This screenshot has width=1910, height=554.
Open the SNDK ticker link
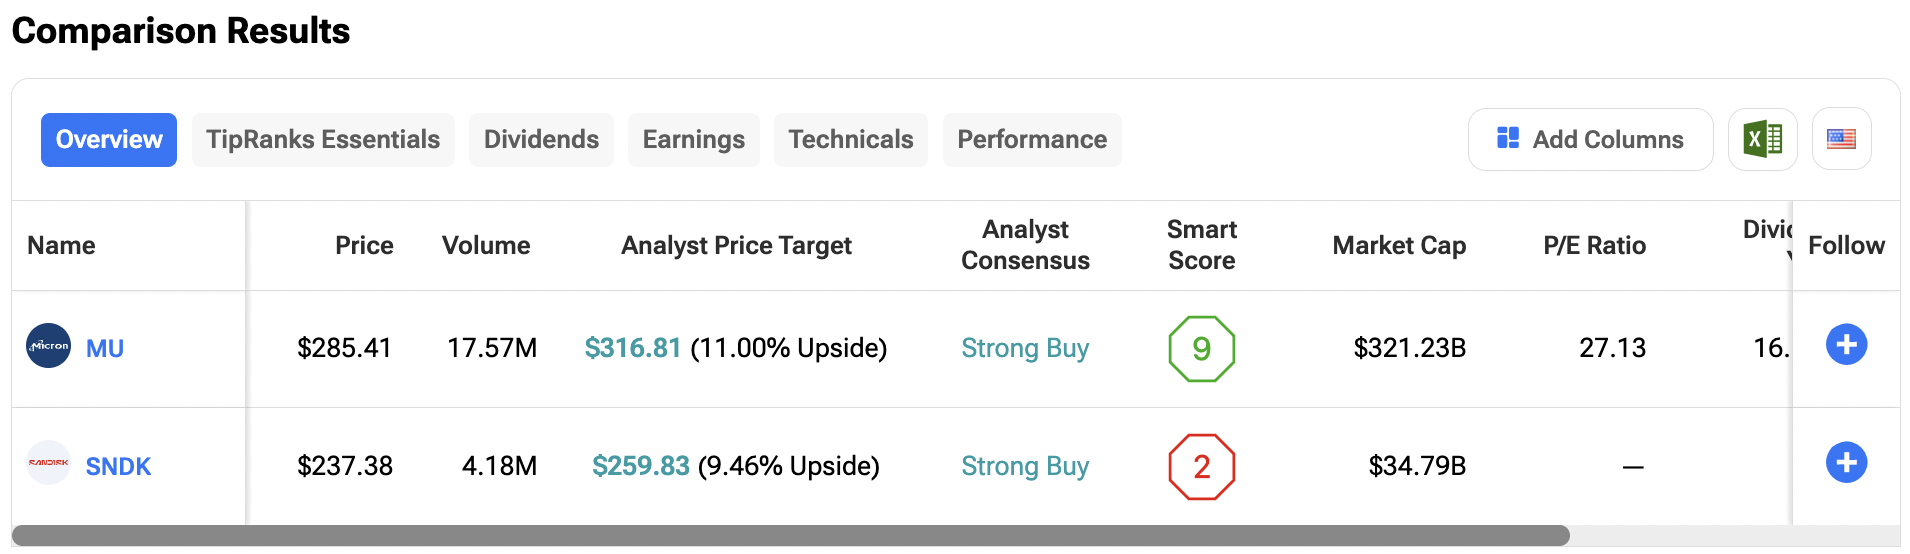tap(118, 466)
